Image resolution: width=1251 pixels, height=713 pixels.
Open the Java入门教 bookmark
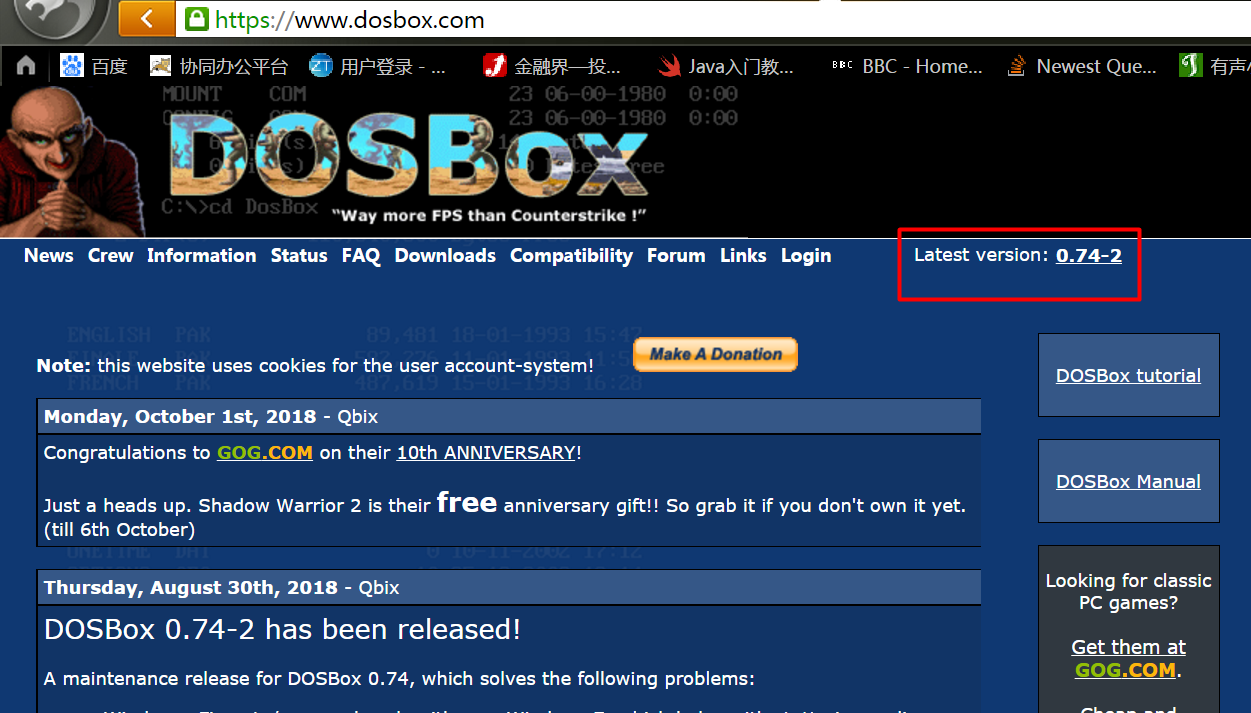726,66
